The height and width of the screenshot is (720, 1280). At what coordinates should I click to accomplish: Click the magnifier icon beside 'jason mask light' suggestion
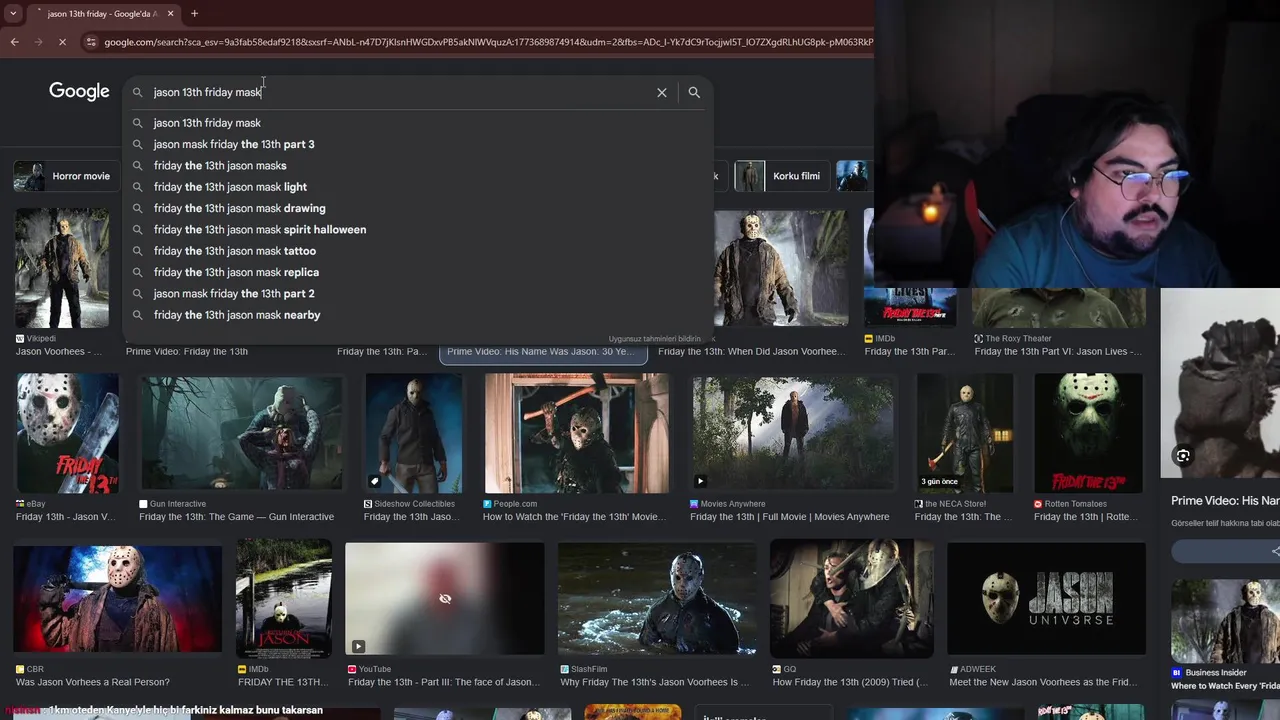coord(138,187)
